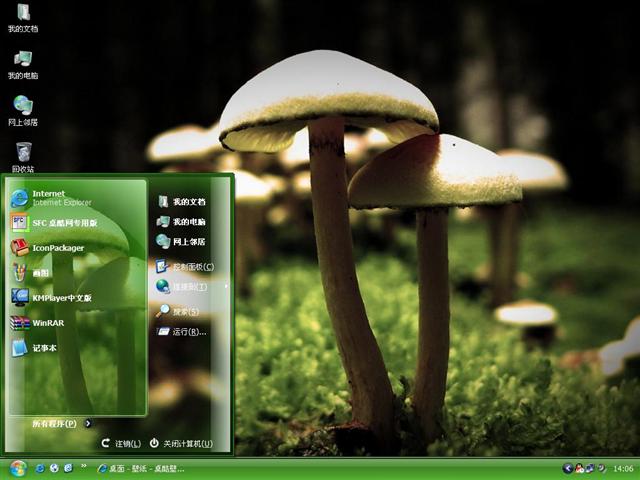Choose 搜索(S) in the Start menu

[185, 311]
